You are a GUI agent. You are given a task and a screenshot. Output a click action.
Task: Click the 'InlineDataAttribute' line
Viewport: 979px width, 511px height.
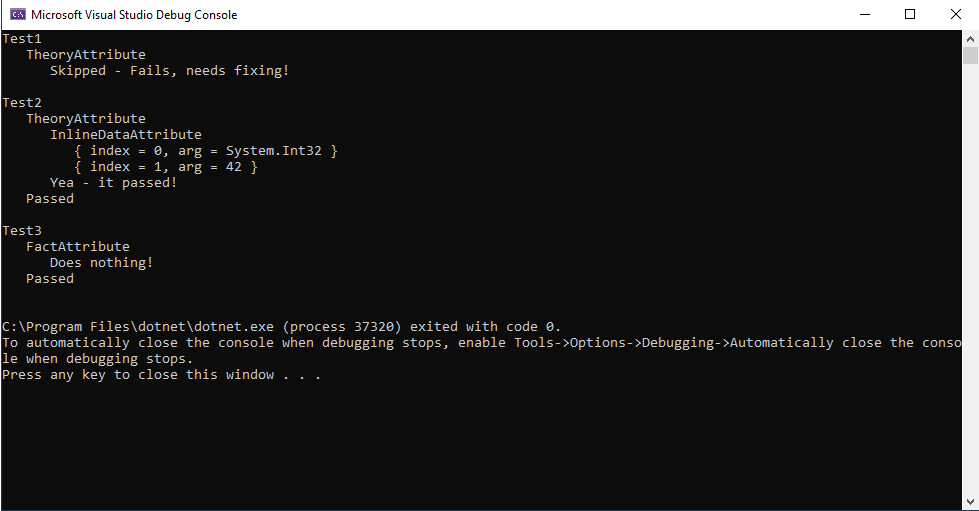[x=125, y=134]
